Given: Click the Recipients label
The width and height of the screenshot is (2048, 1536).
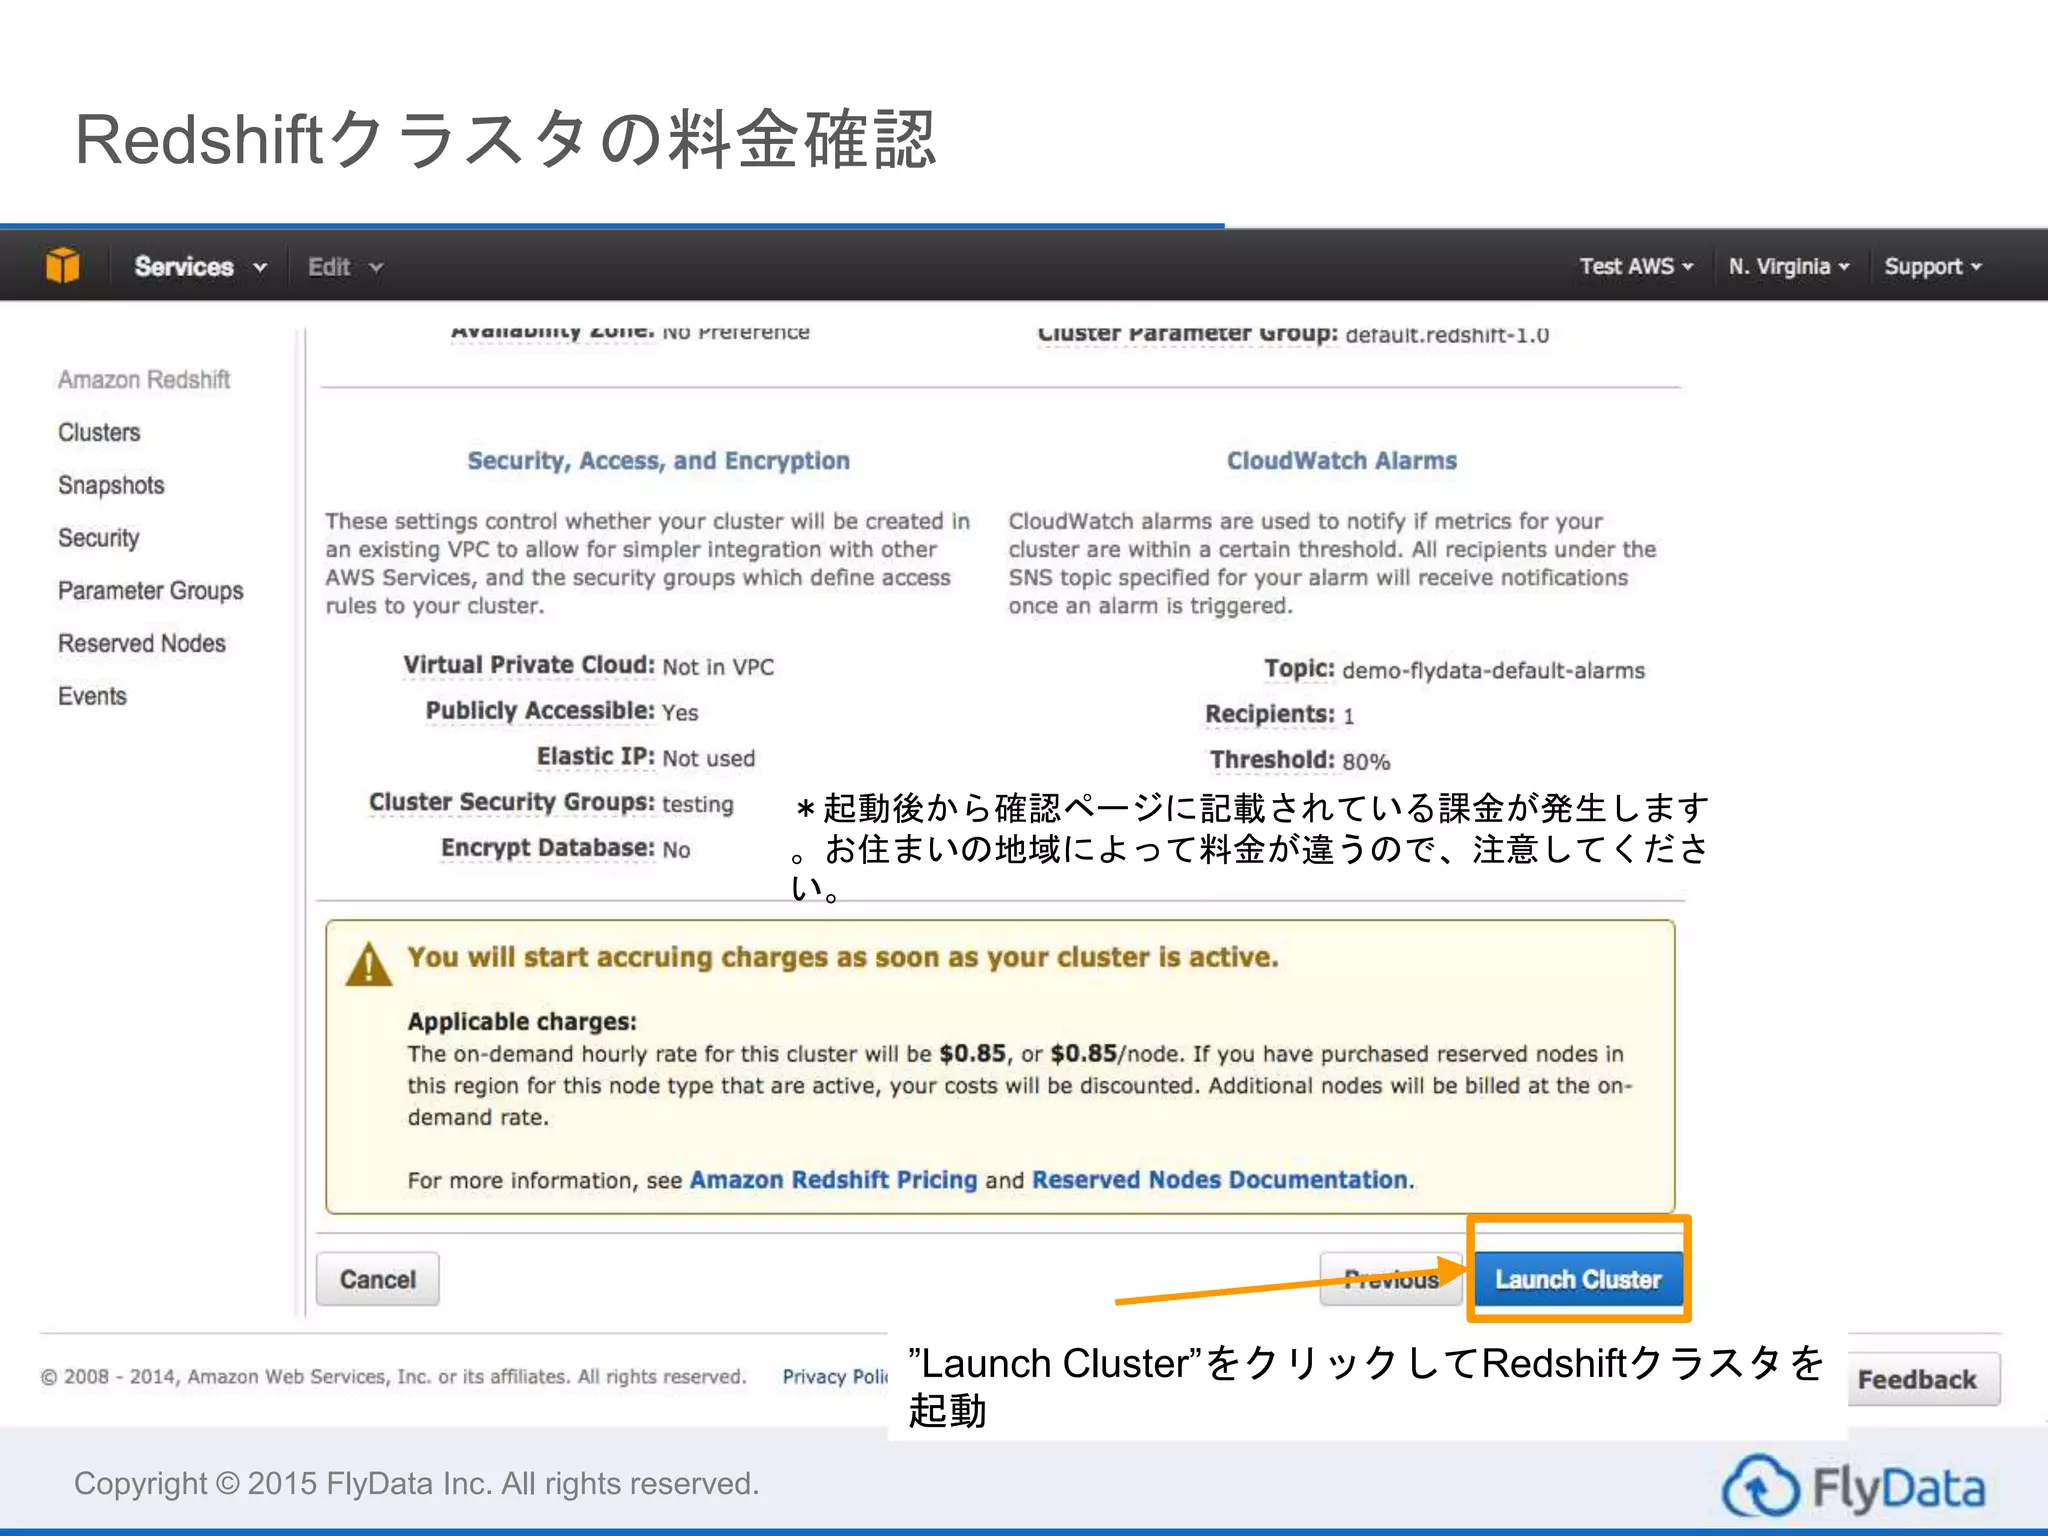Looking at the screenshot, I should (x=1270, y=714).
